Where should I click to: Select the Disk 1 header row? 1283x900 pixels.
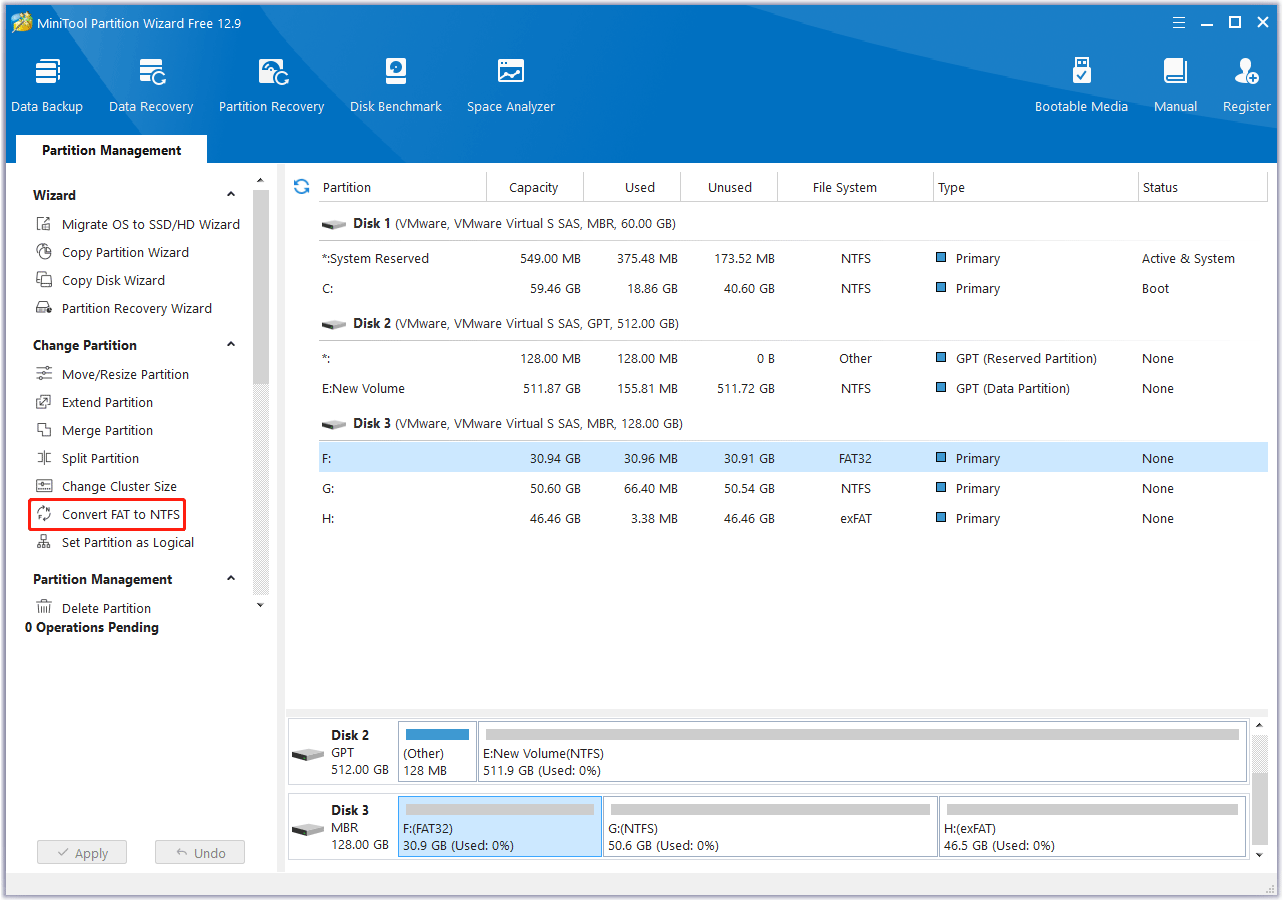(793, 224)
